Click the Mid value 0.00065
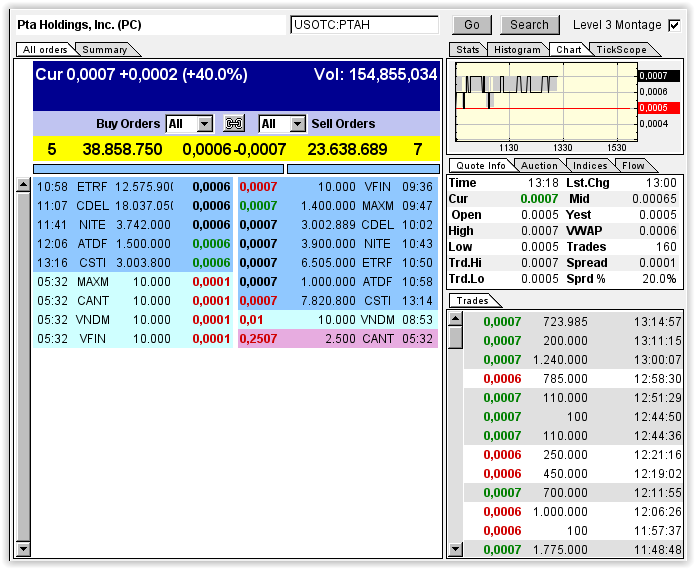Image resolution: width=695 pixels, height=569 pixels. (x=654, y=199)
